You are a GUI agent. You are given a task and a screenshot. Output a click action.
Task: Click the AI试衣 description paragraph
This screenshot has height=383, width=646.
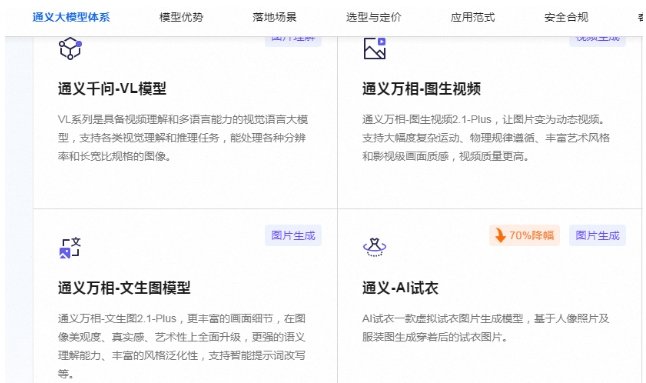click(486, 328)
